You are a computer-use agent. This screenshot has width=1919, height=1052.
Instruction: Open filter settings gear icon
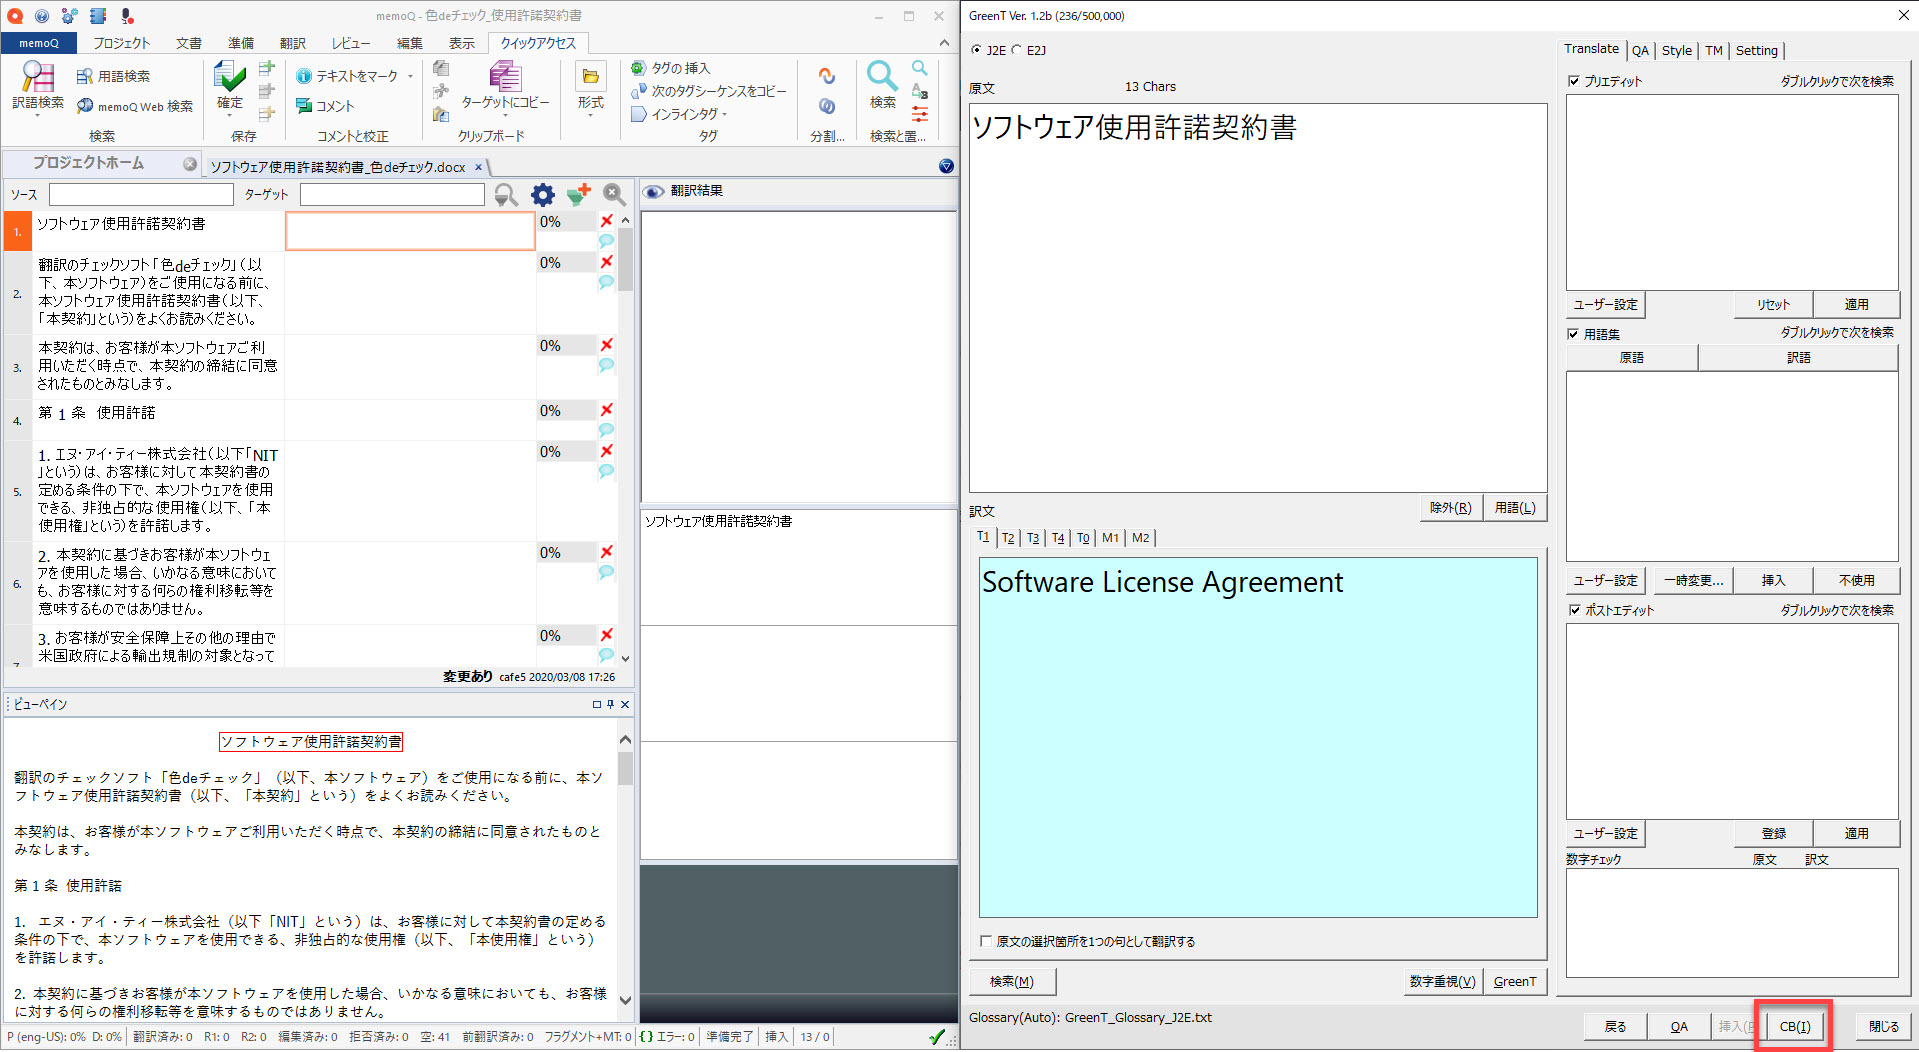542,195
